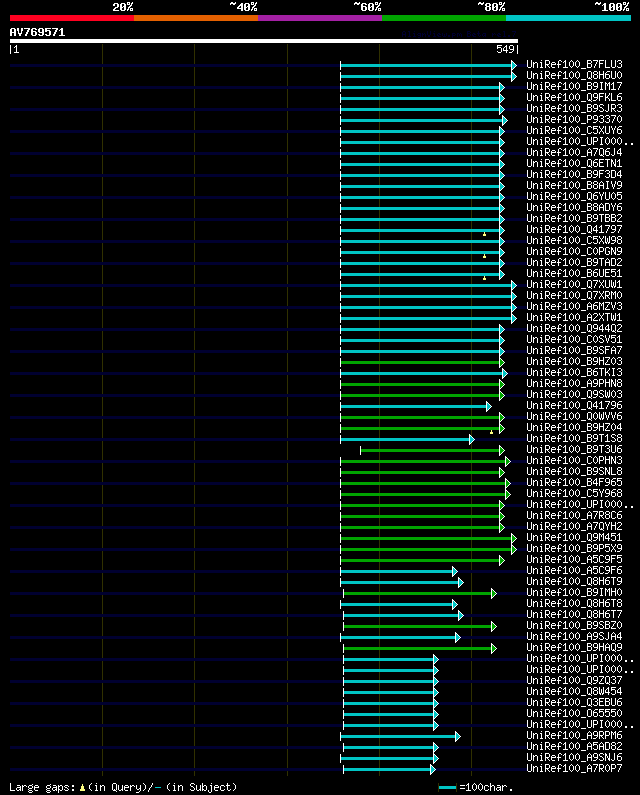This screenshot has height=795, width=640.
Task: Select the UniRef100_B9HZ03 label
Action: click(x=574, y=362)
